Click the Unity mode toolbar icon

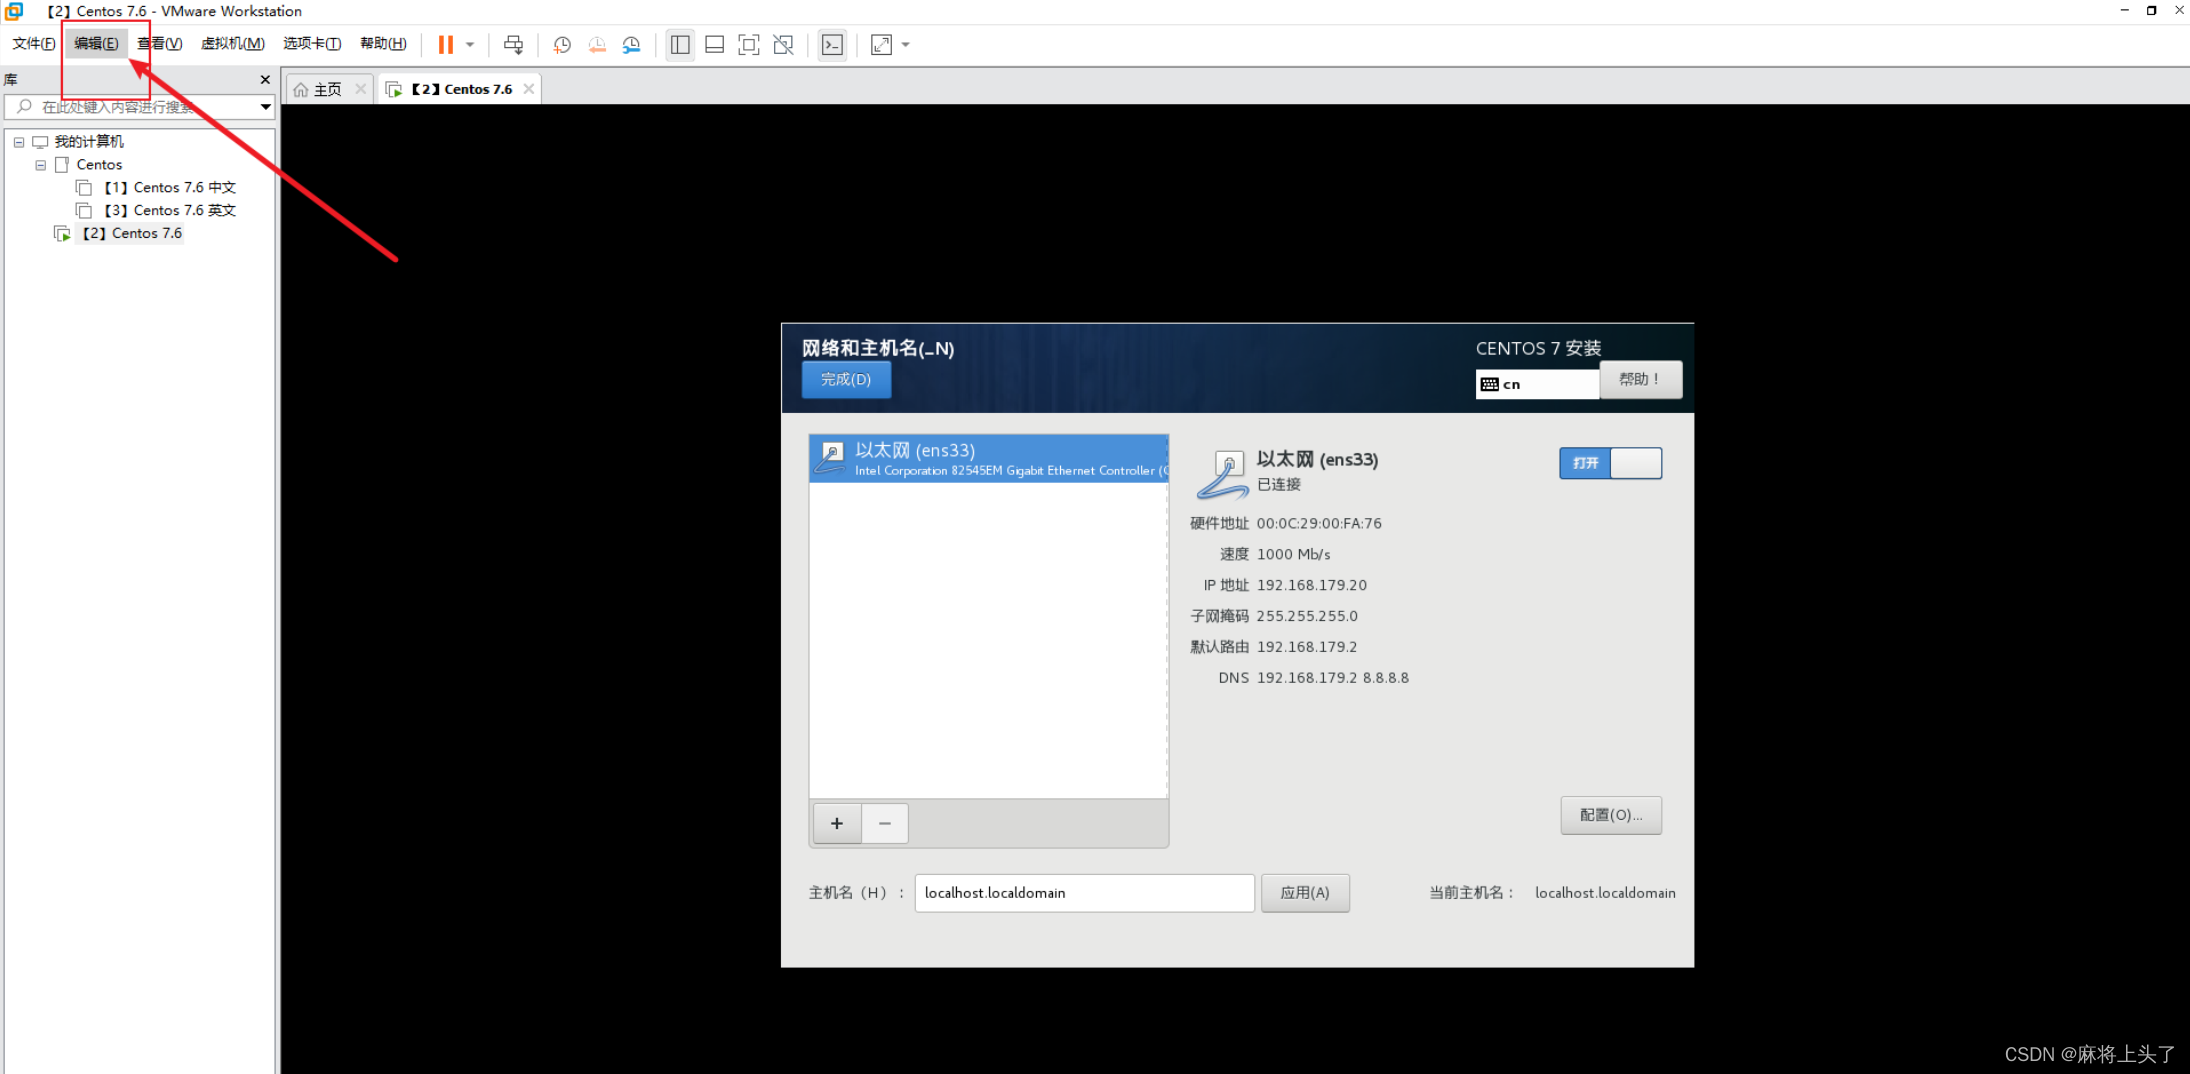point(783,45)
